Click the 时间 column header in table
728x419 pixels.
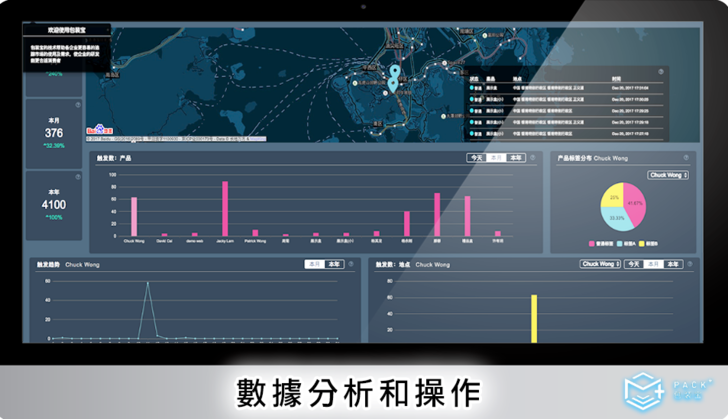(616, 79)
